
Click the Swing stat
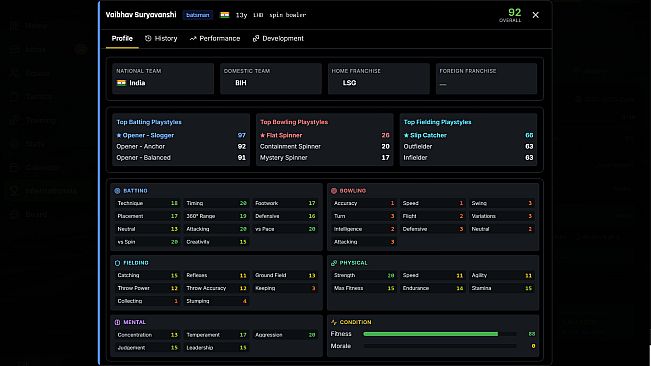[502, 203]
